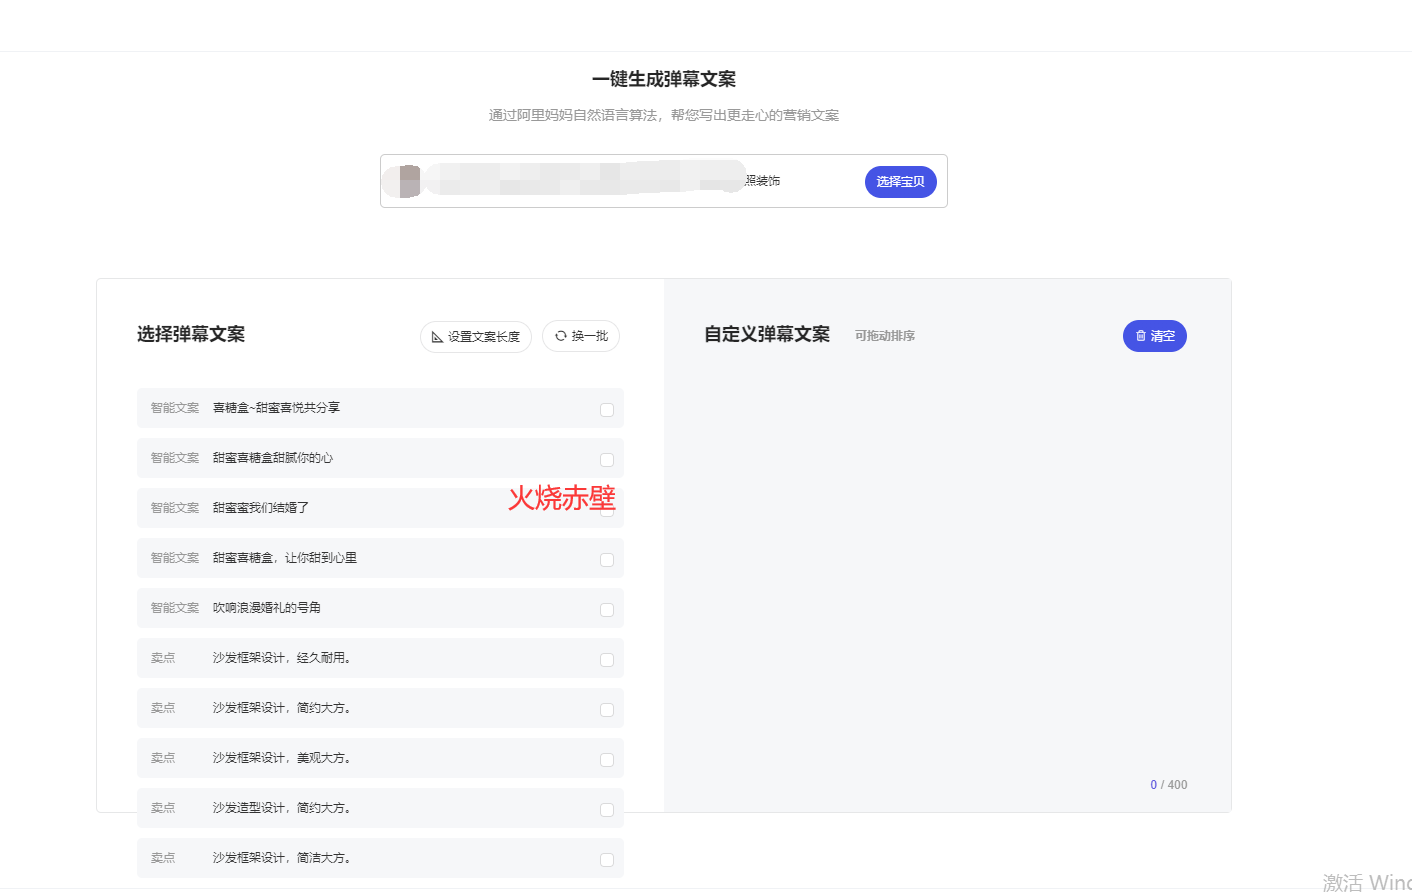Click the empty 自定义弹幕文案 panel area
This screenshot has height=896, width=1412.
947,560
